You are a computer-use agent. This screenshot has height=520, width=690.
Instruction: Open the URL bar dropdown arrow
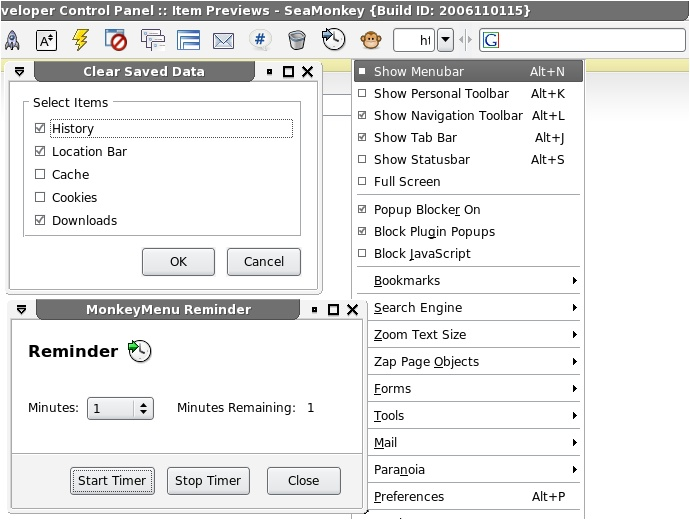coord(445,40)
